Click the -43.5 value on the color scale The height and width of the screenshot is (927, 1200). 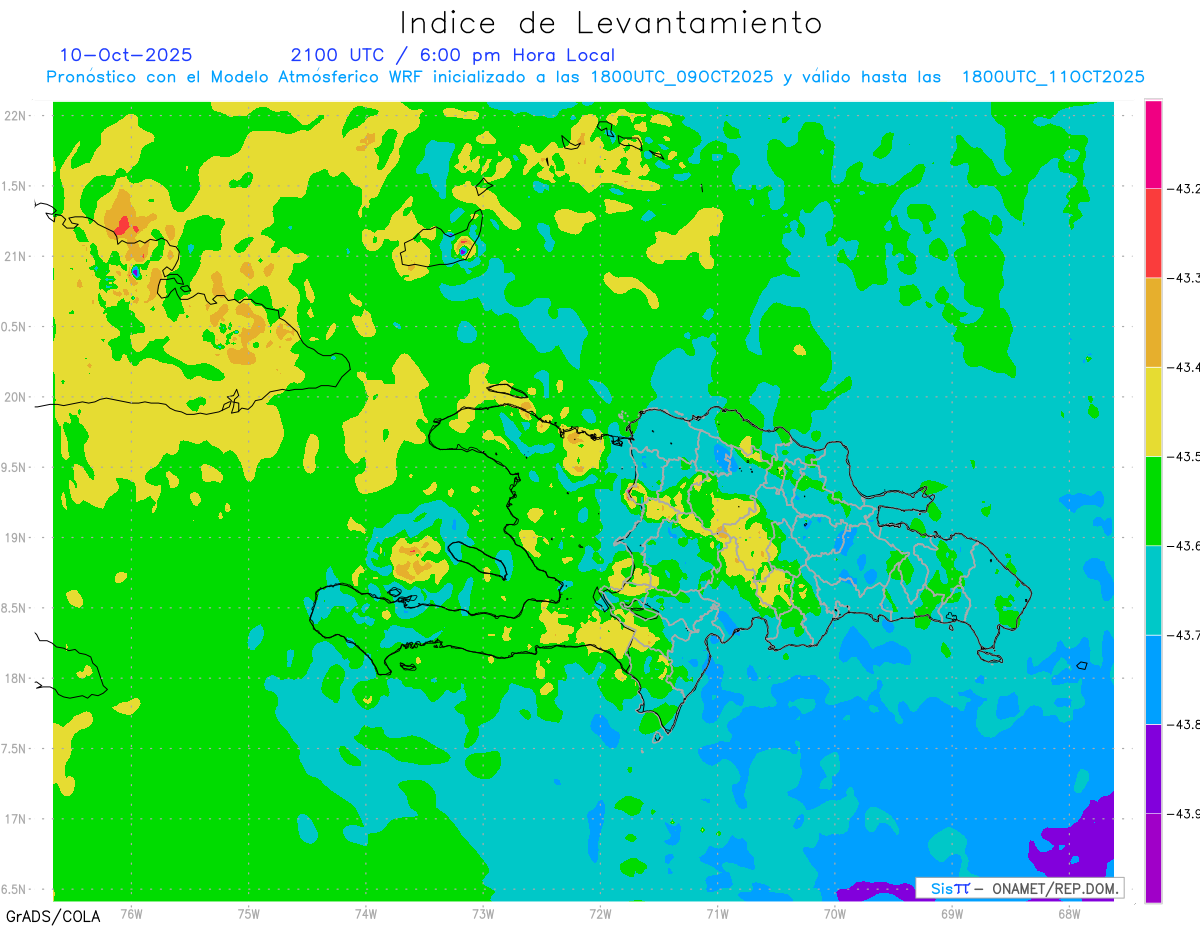pyautogui.click(x=1184, y=456)
